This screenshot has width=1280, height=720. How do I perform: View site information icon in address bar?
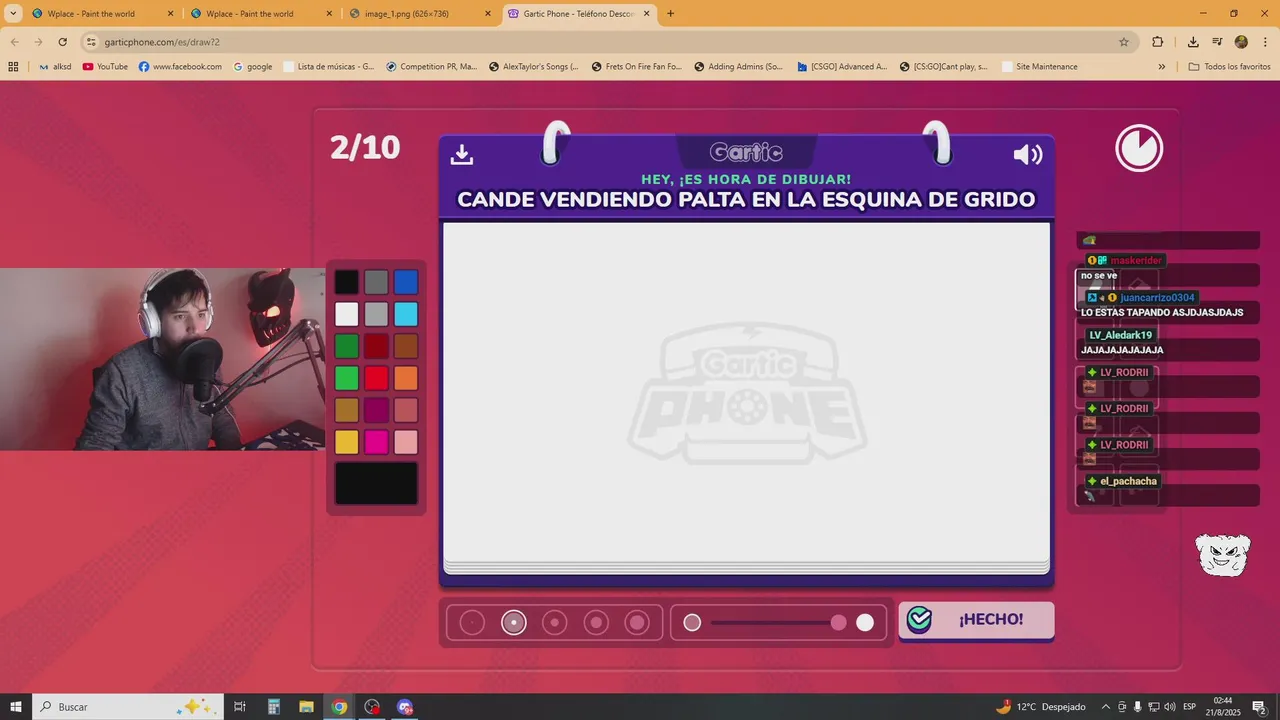click(x=91, y=42)
